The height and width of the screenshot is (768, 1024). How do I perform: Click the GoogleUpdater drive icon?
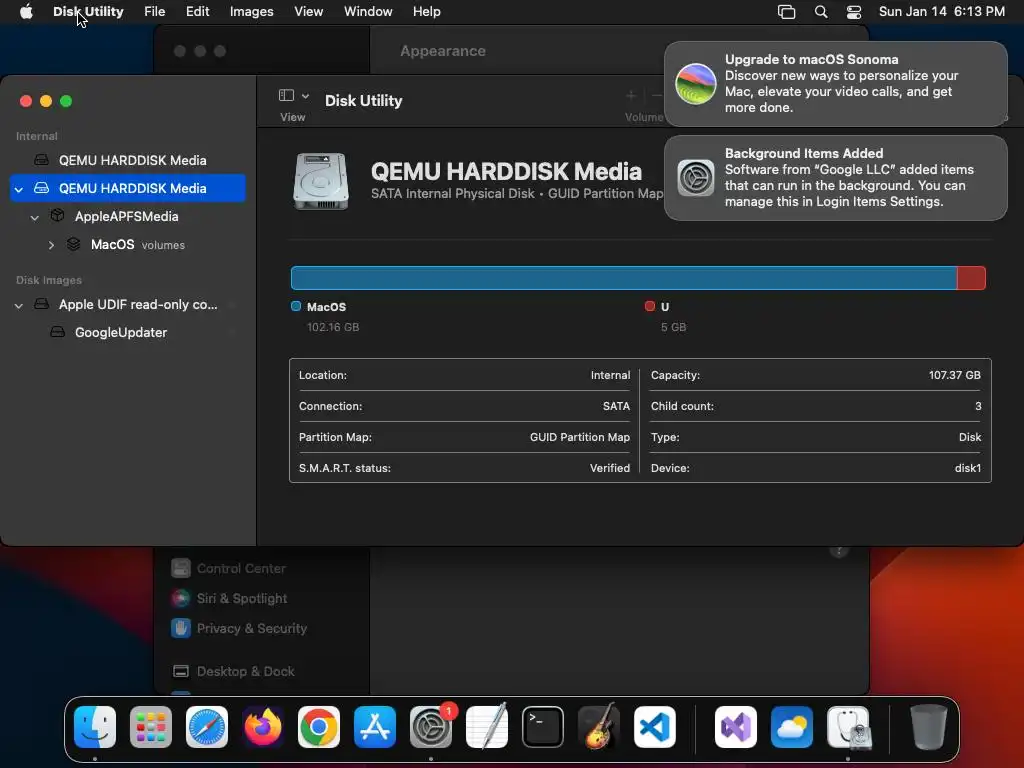pos(57,332)
